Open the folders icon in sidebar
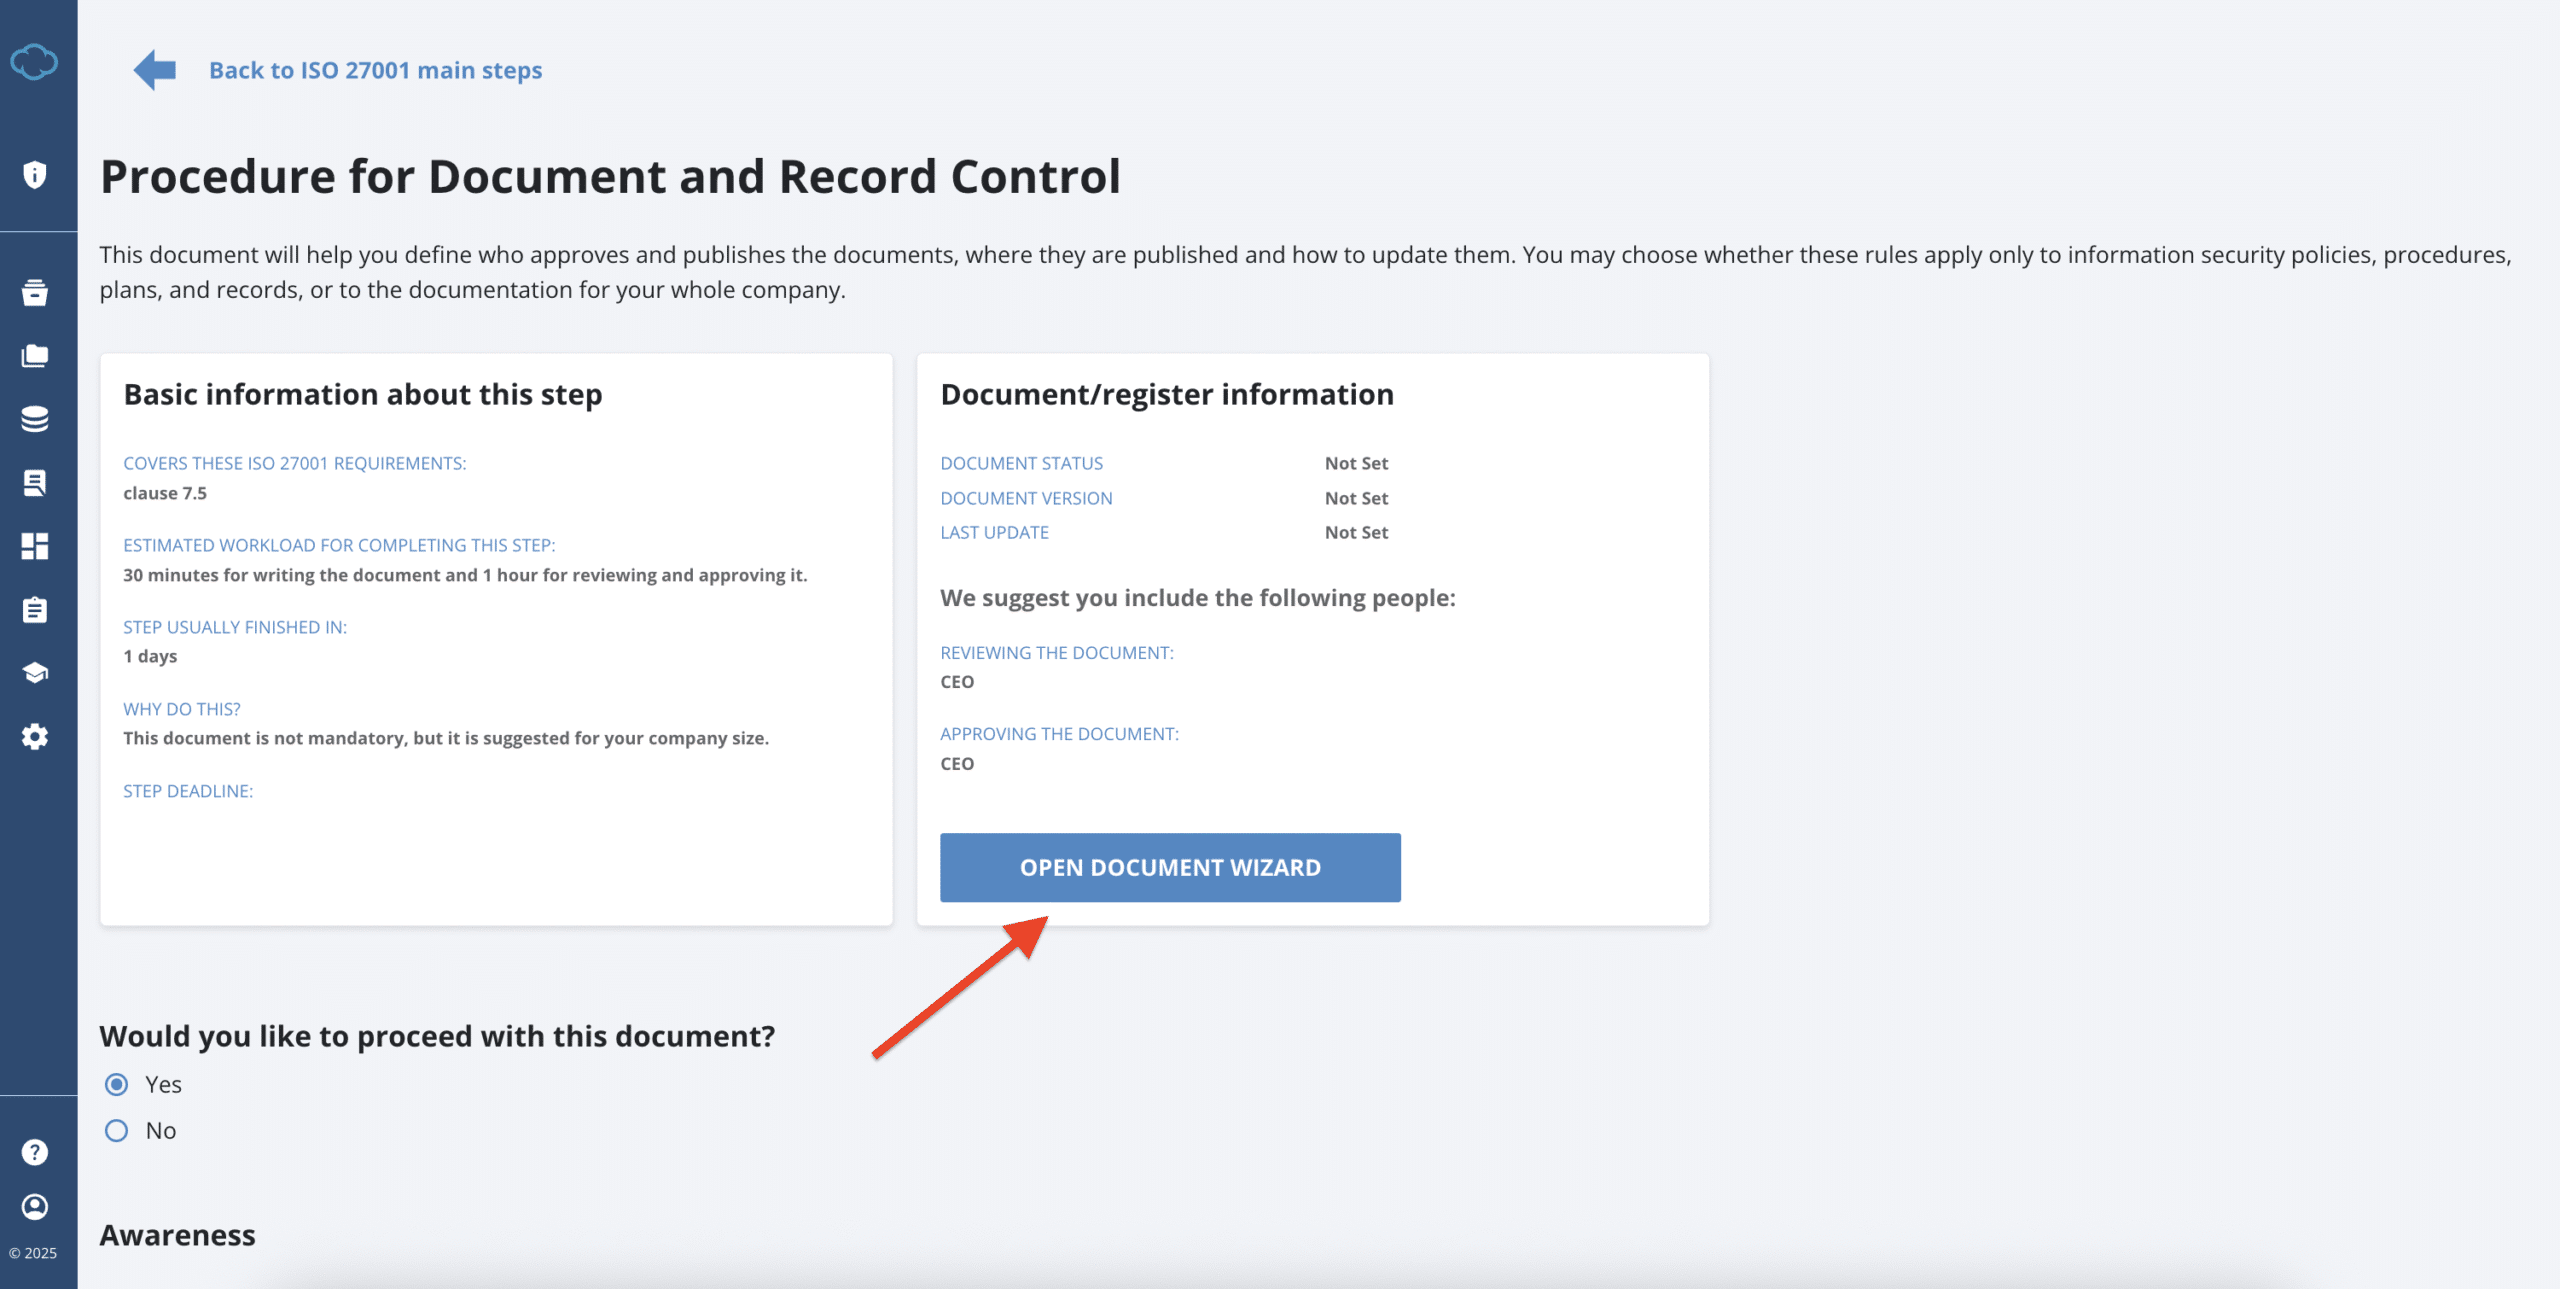Viewport: 2560px width, 1289px height. click(x=35, y=356)
